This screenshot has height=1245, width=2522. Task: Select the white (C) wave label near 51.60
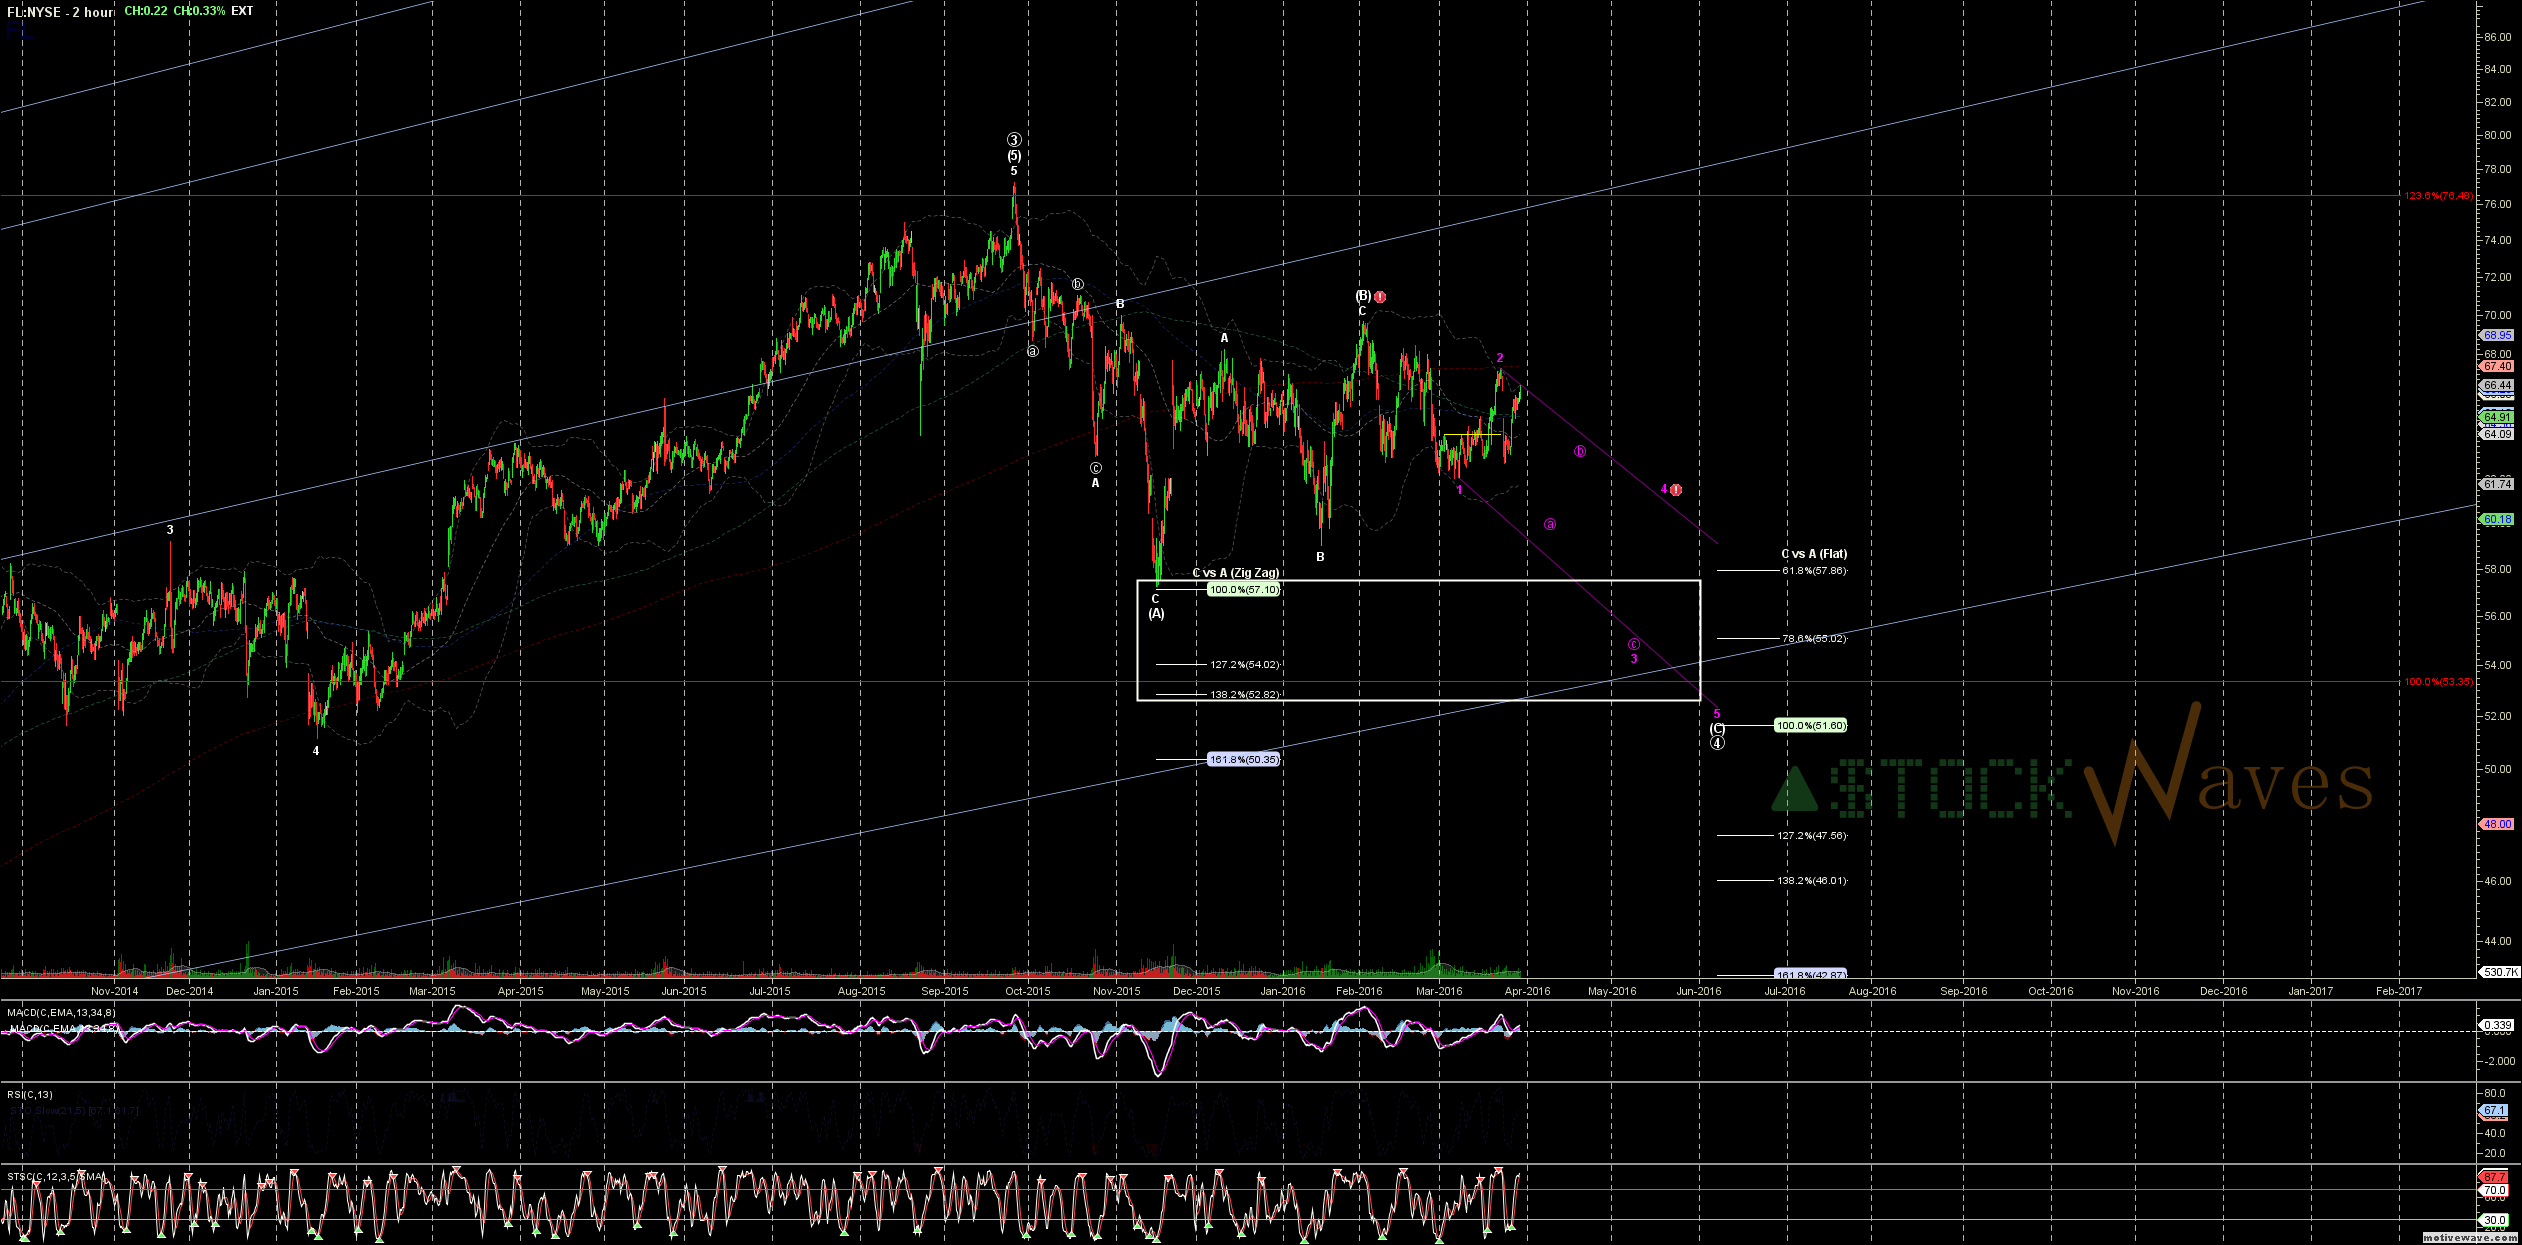pyautogui.click(x=1717, y=729)
